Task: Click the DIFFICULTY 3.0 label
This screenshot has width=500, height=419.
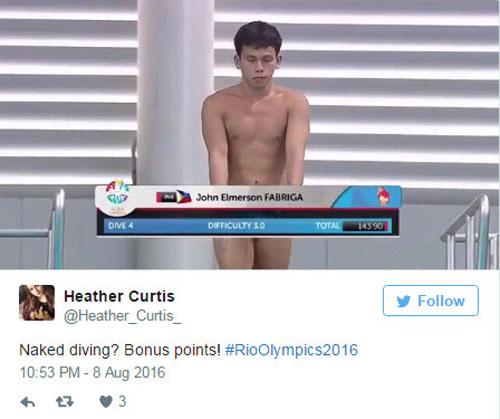Action: pyautogui.click(x=236, y=226)
